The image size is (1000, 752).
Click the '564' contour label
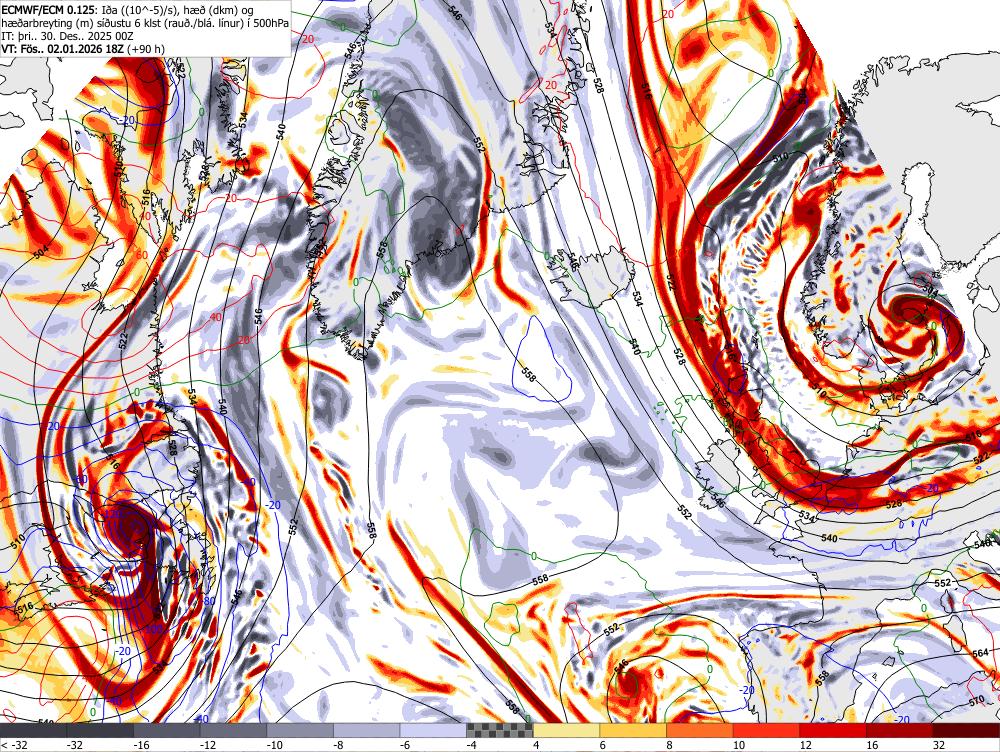[980, 653]
